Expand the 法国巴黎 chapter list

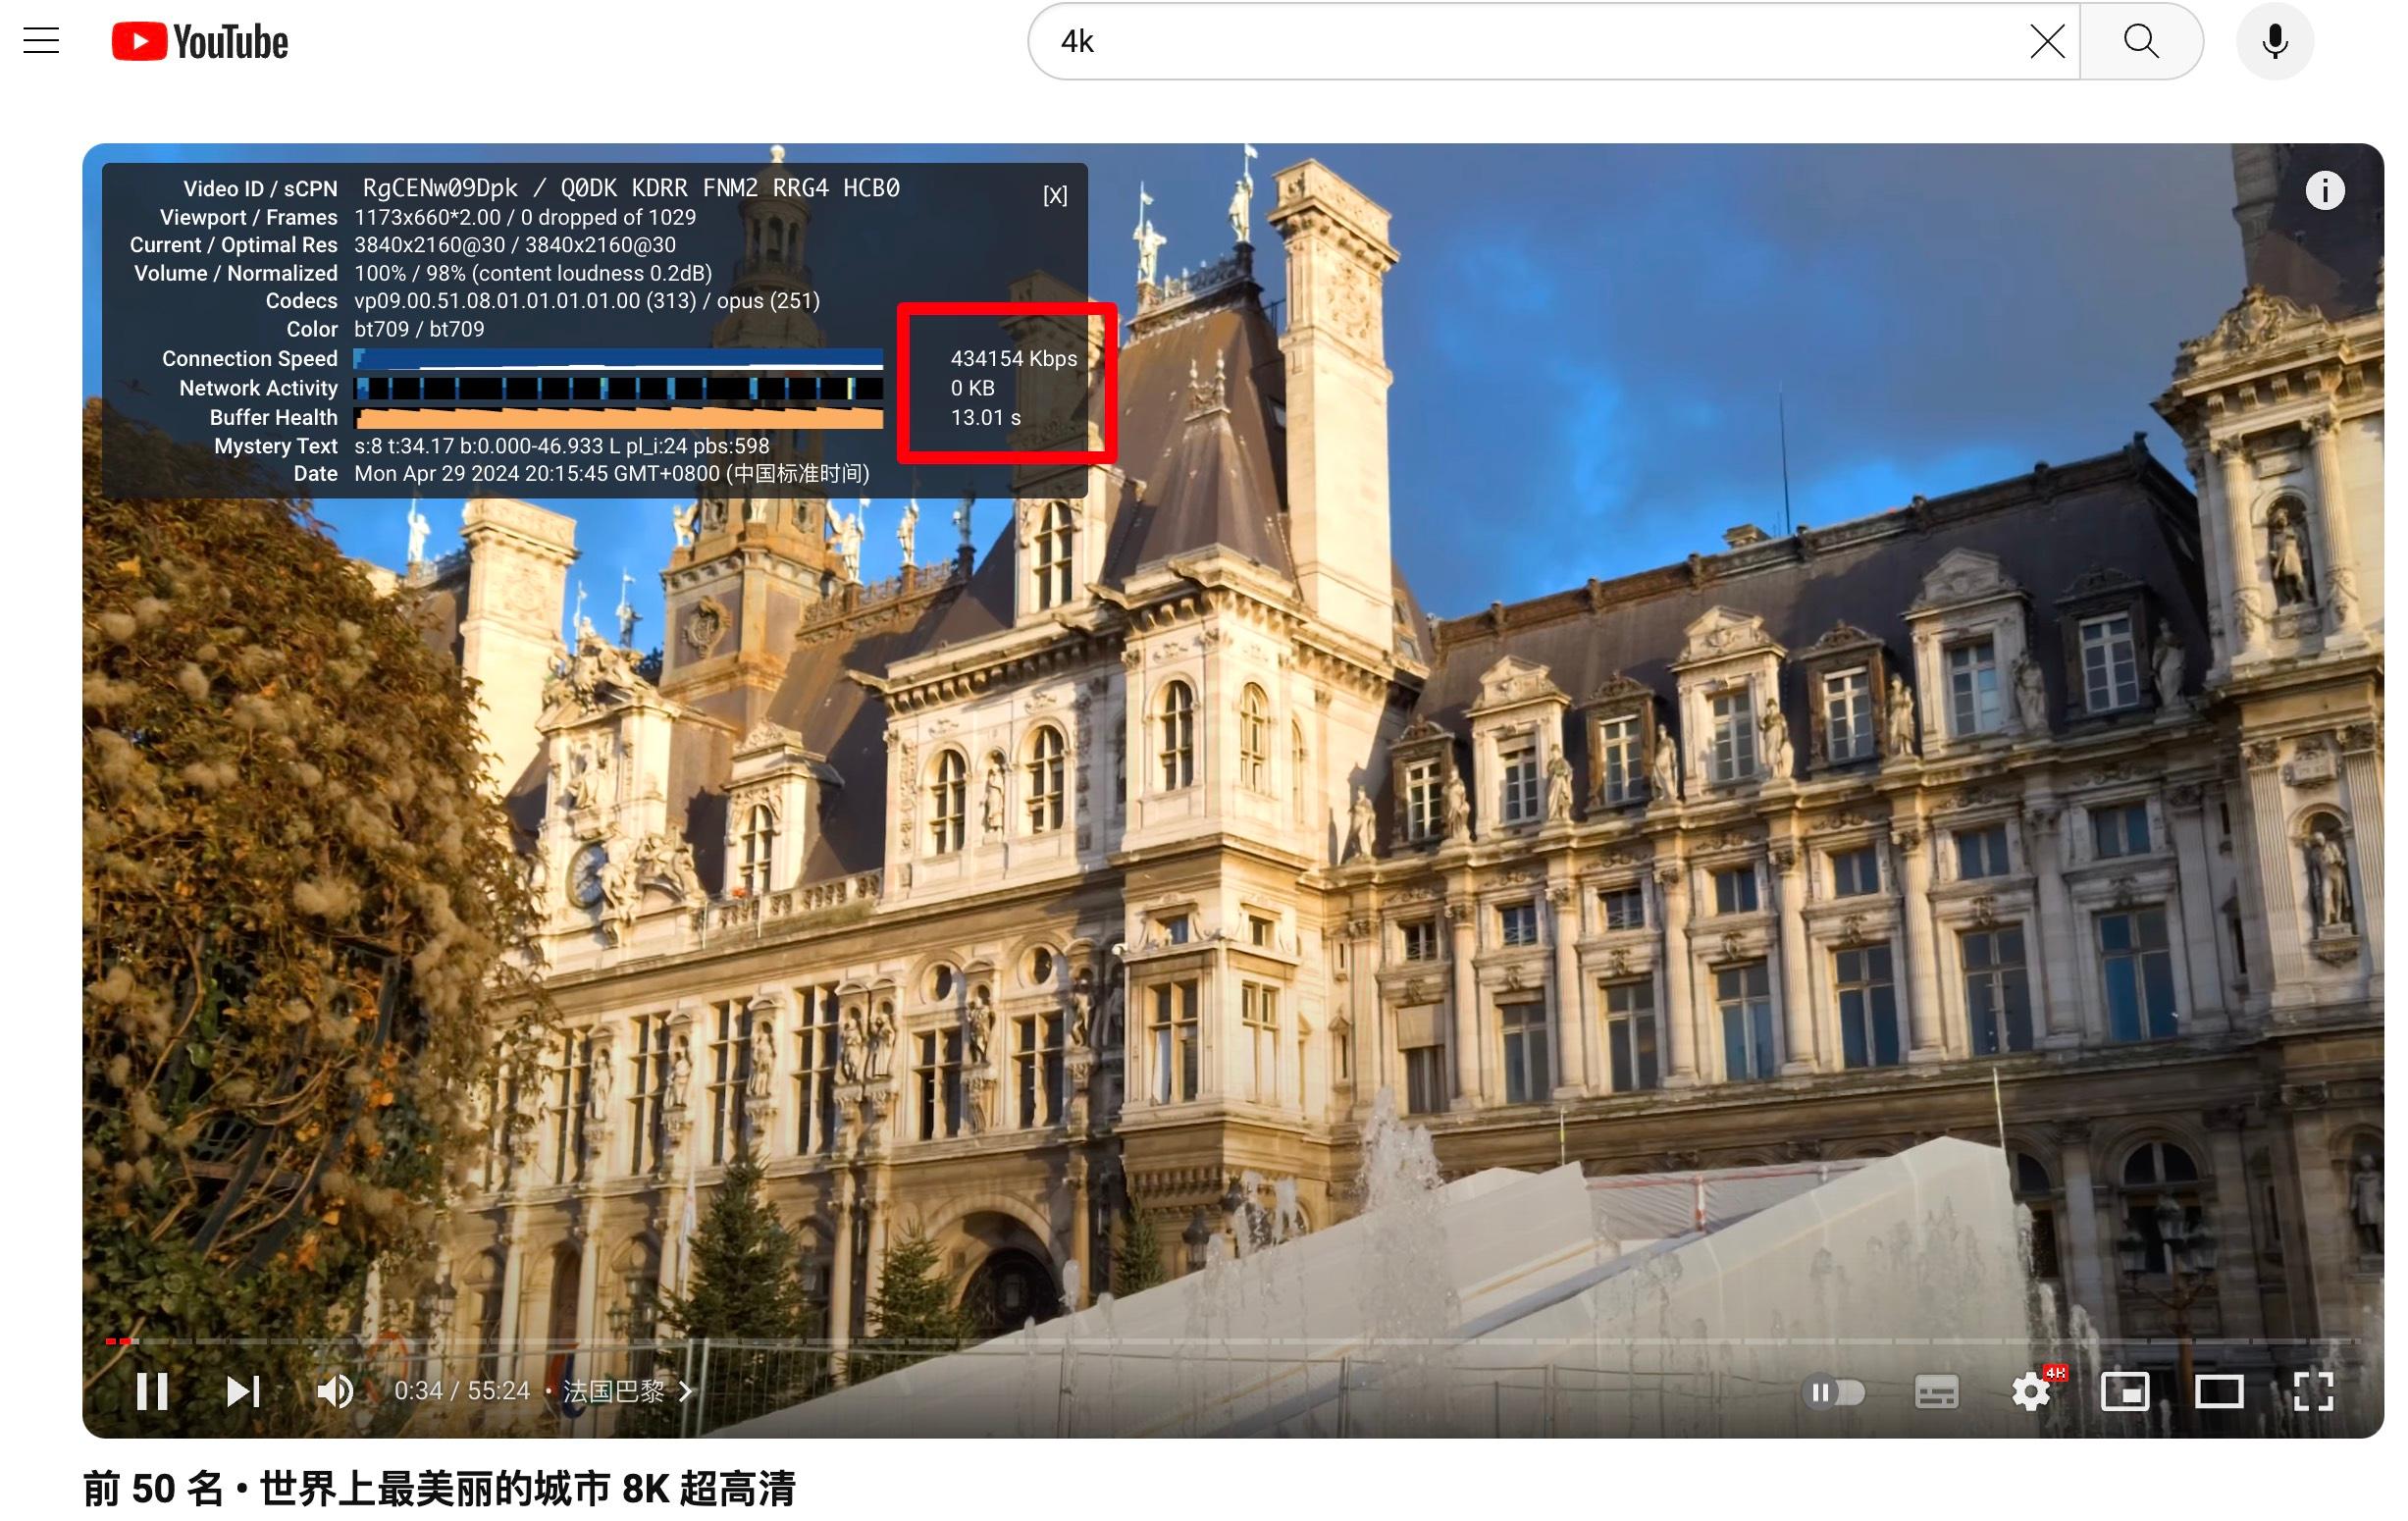coord(627,1390)
